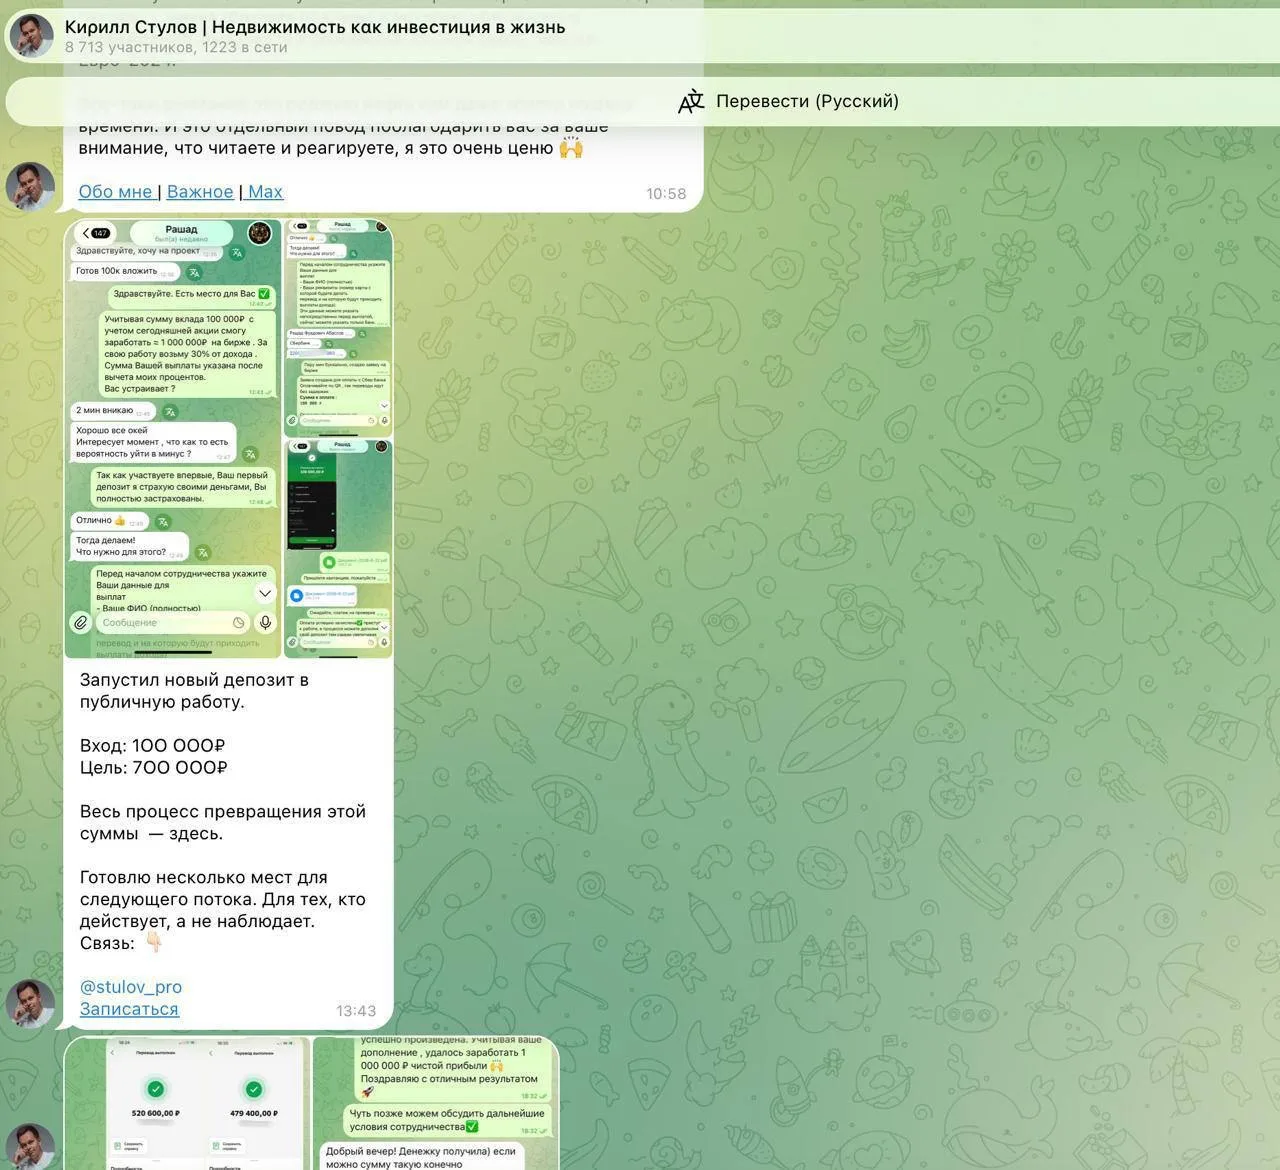Click the text 'Запустил новый депозит в публичную работу.'

pyautogui.click(x=194, y=691)
